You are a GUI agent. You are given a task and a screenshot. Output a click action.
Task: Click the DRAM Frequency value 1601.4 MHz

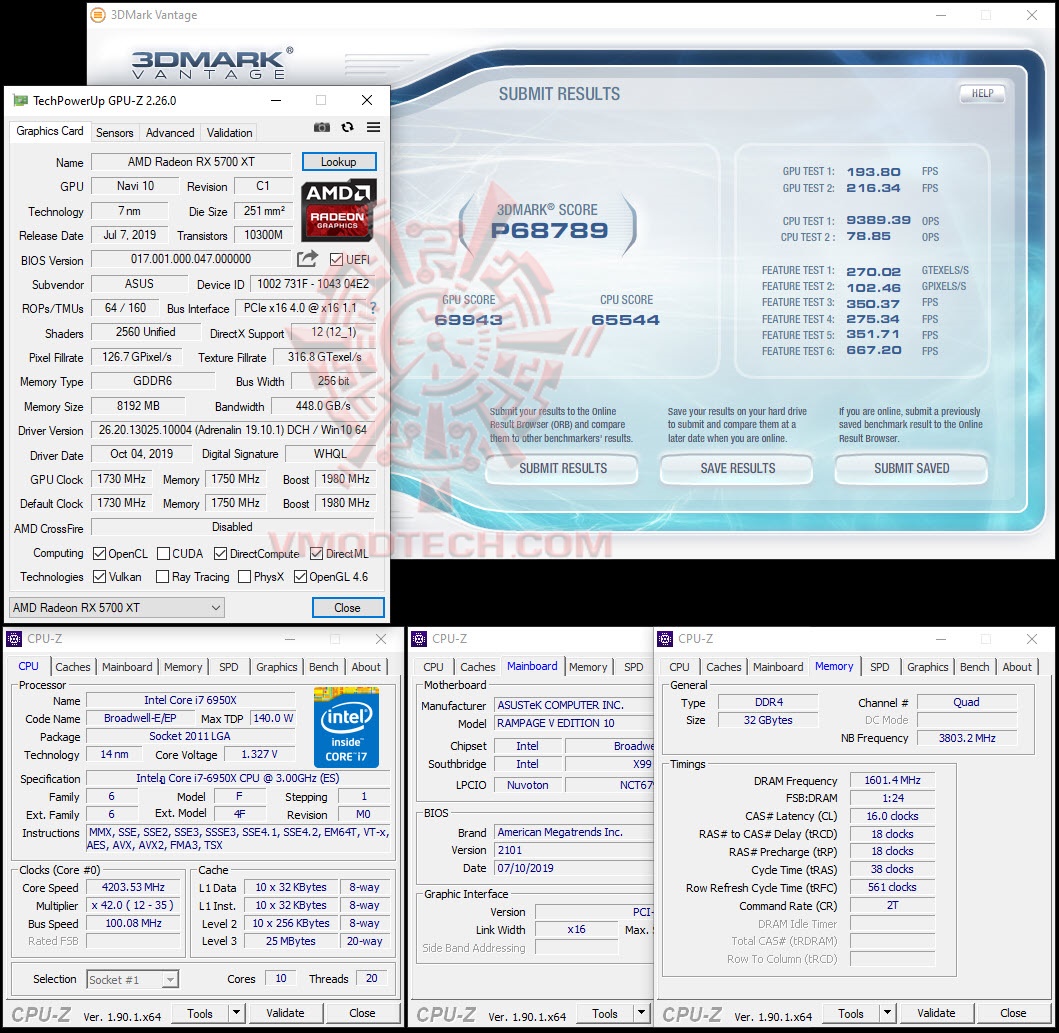click(892, 780)
